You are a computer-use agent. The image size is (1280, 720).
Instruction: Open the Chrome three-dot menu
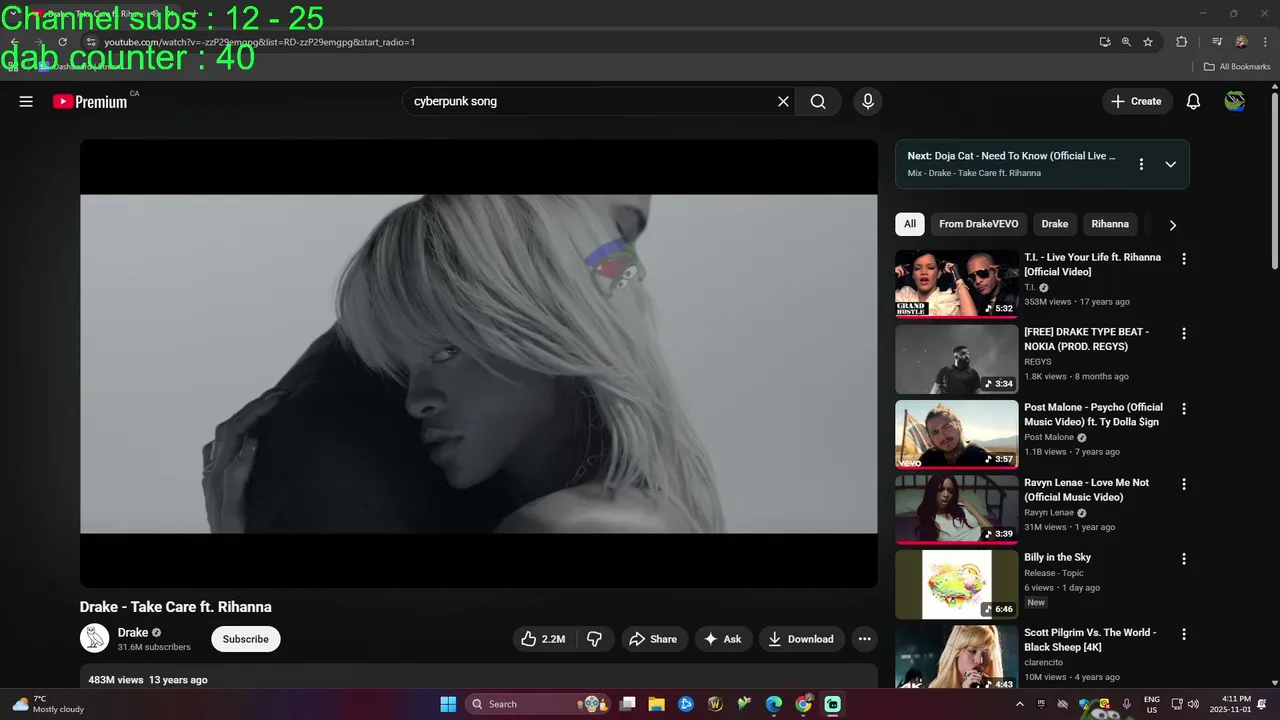1265,42
